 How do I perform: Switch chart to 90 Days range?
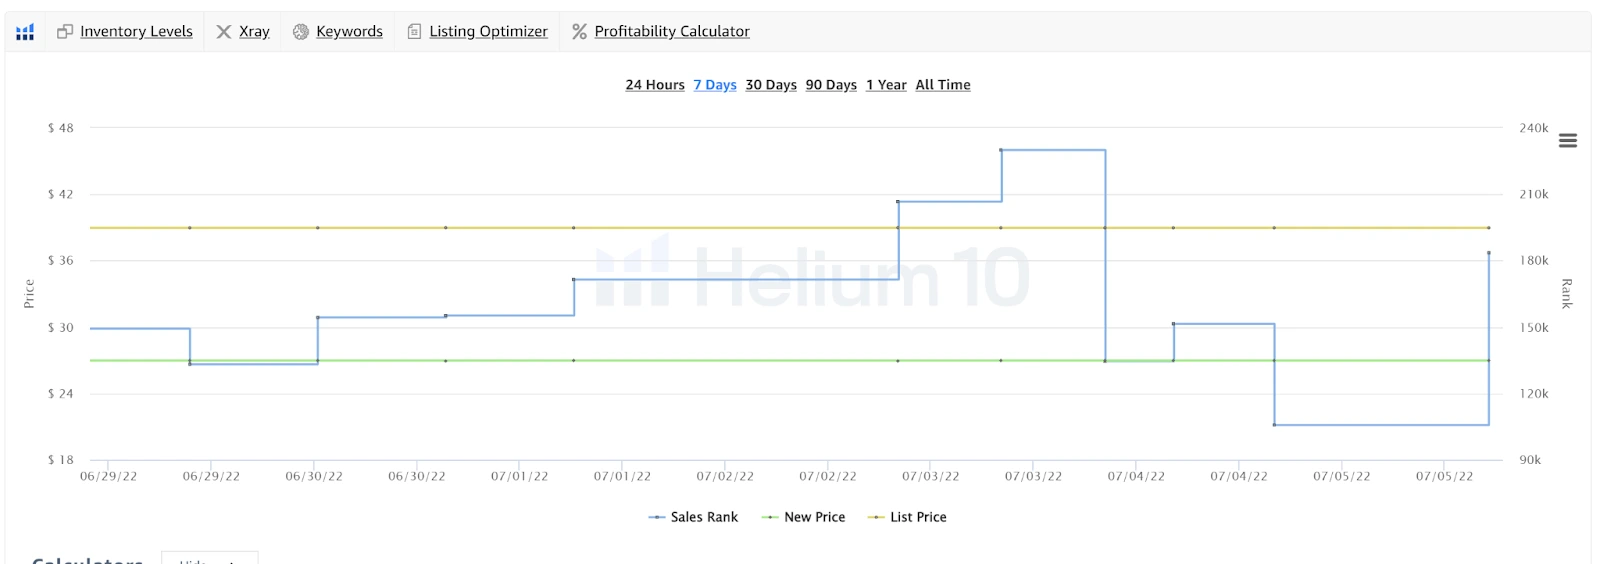831,85
